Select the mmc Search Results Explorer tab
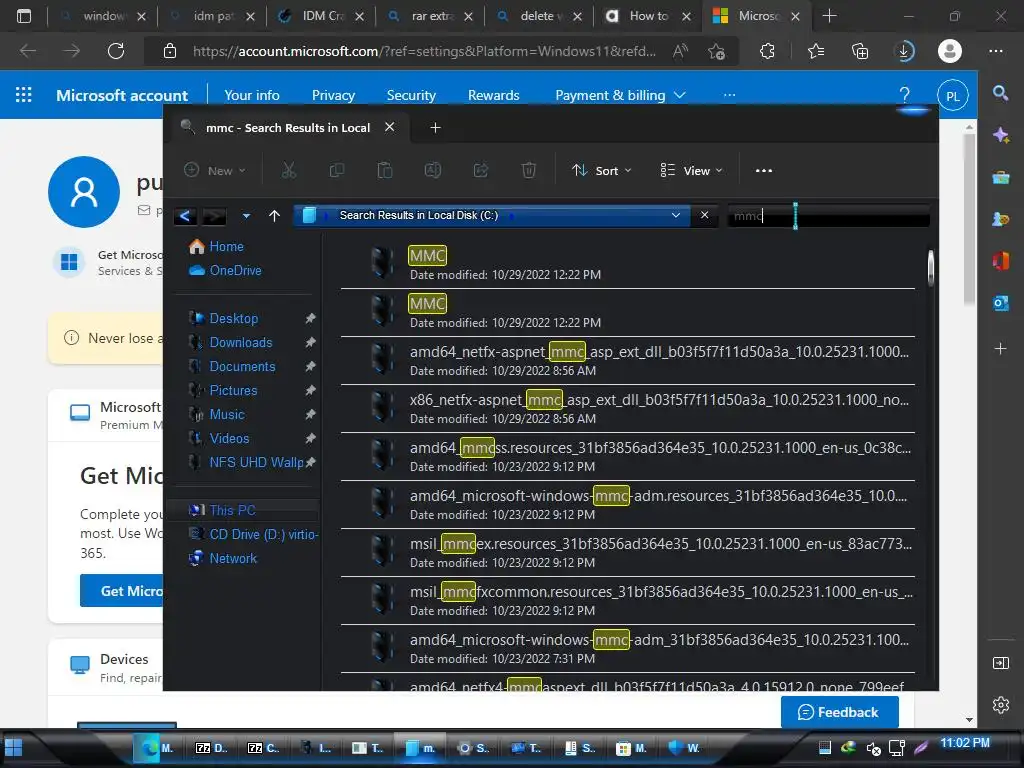 (x=288, y=127)
